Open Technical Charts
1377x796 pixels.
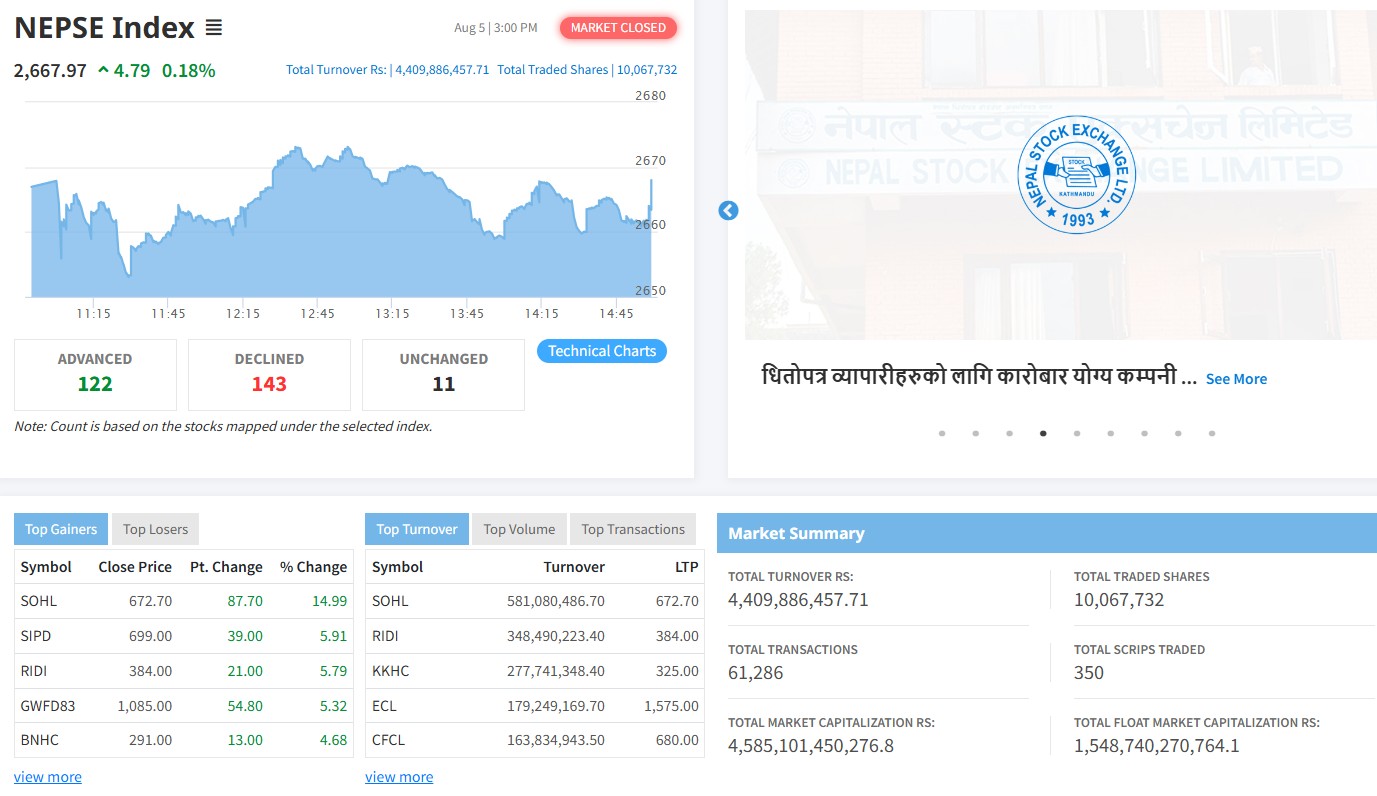click(602, 351)
